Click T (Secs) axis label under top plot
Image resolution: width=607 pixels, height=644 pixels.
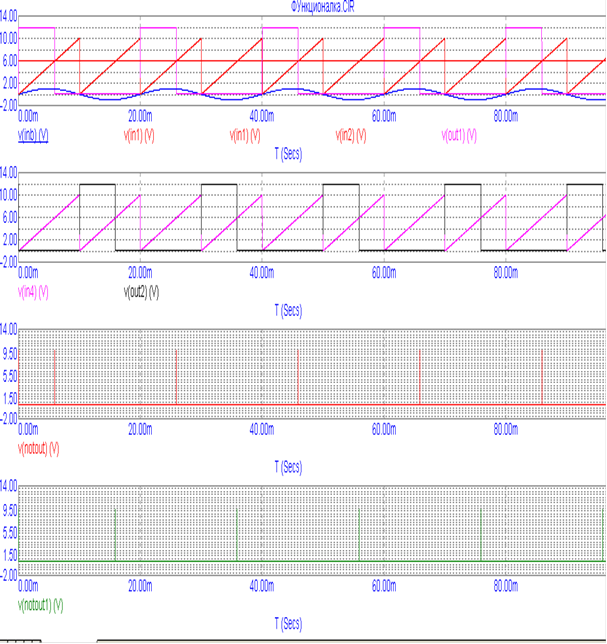click(288, 153)
